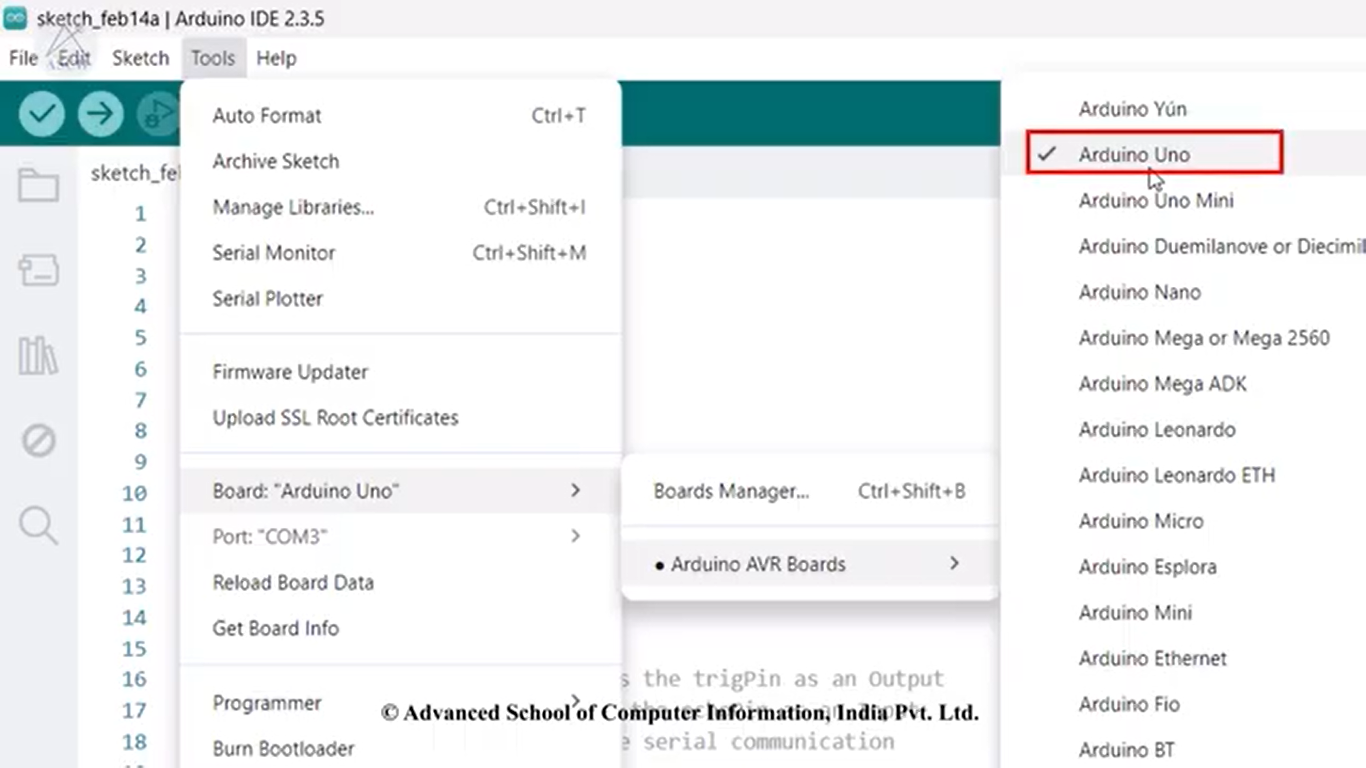Open the Help menu

click(276, 58)
